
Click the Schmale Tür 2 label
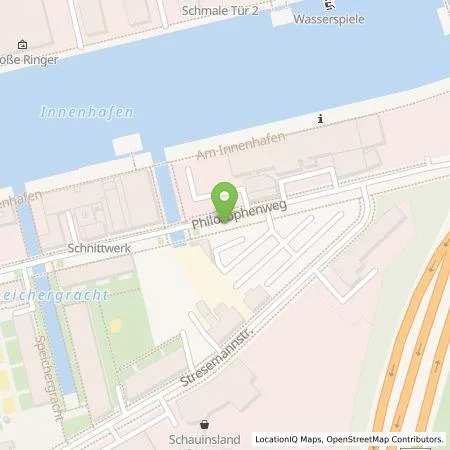point(220,11)
